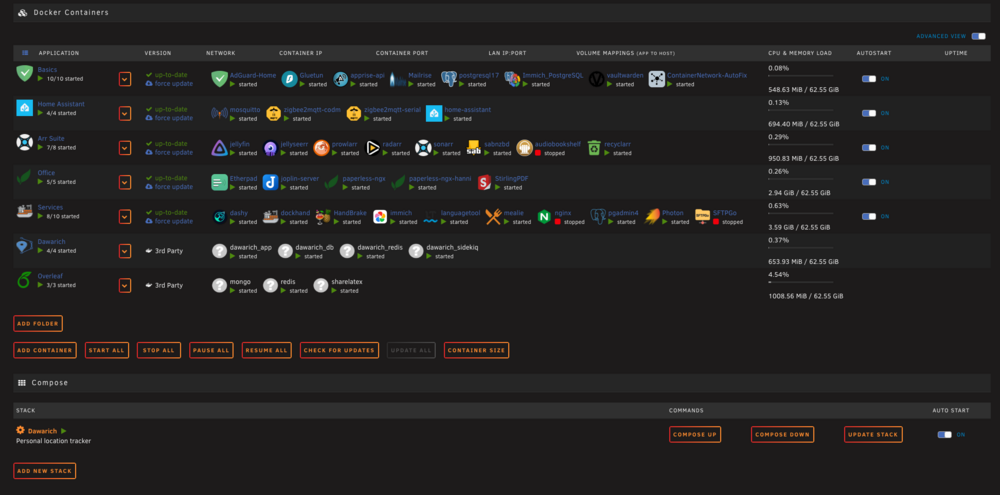Image resolution: width=1000 pixels, height=495 pixels.
Task: Select the StirlingPDF container icon
Action: point(485,182)
